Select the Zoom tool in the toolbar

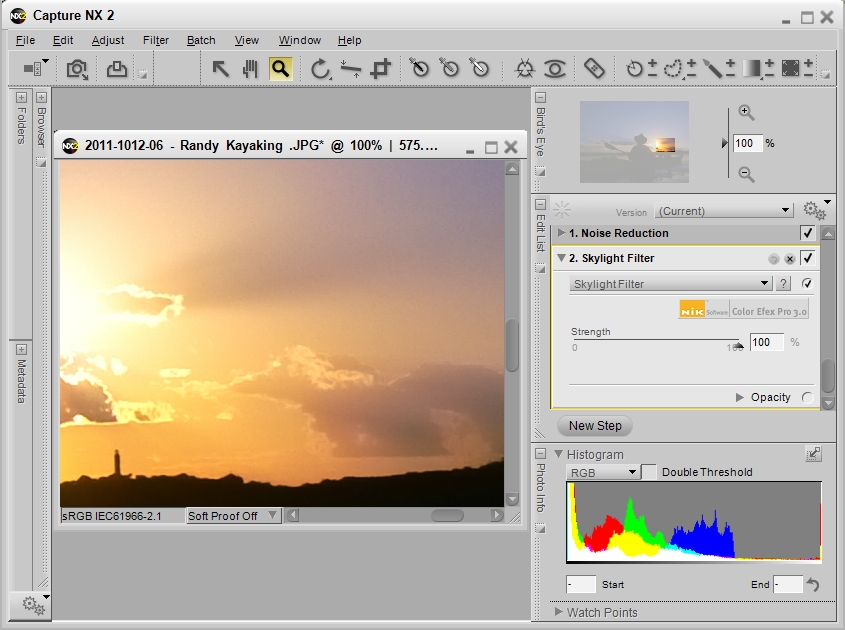279,69
